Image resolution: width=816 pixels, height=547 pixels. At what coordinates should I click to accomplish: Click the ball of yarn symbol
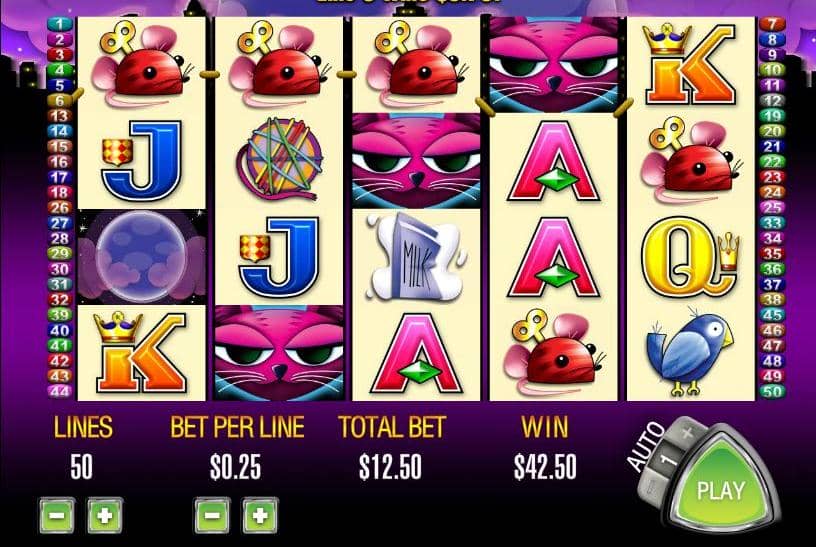[x=279, y=159]
